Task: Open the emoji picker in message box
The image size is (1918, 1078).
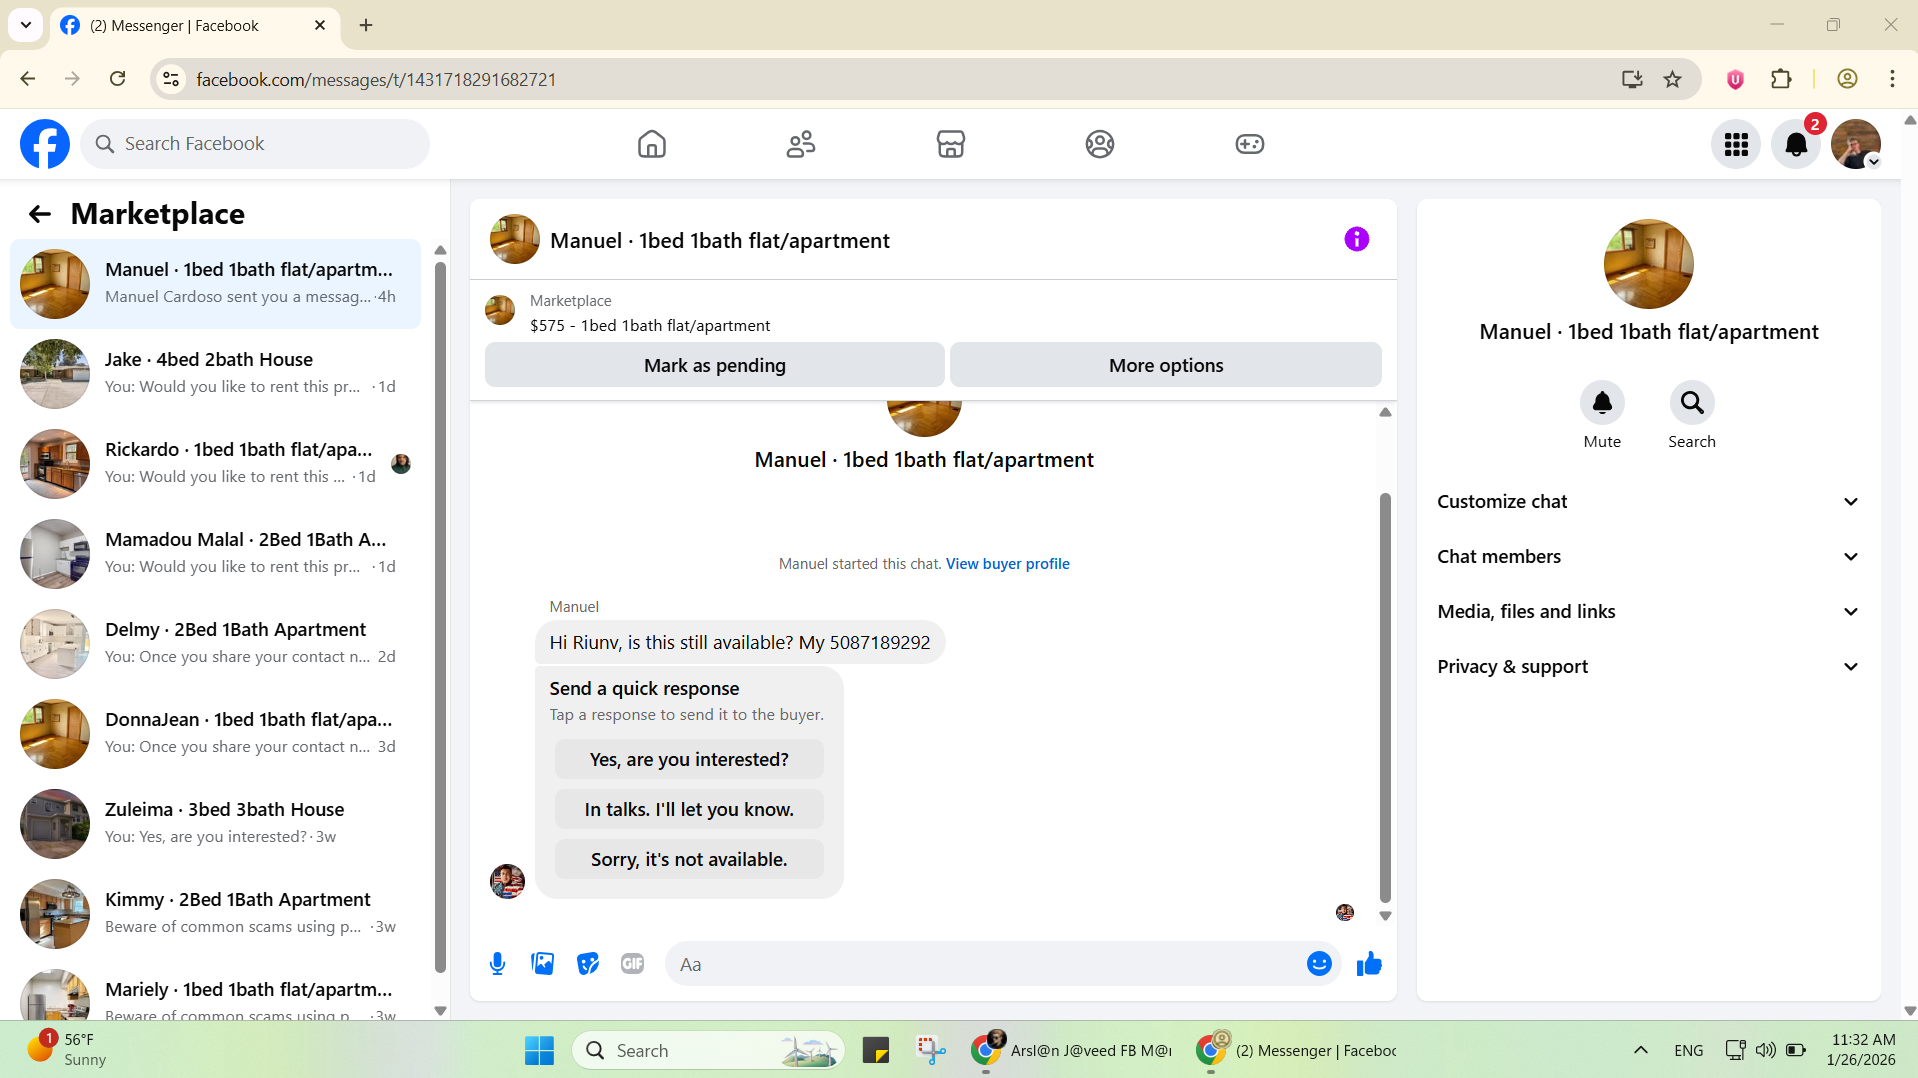Action: 1319,964
